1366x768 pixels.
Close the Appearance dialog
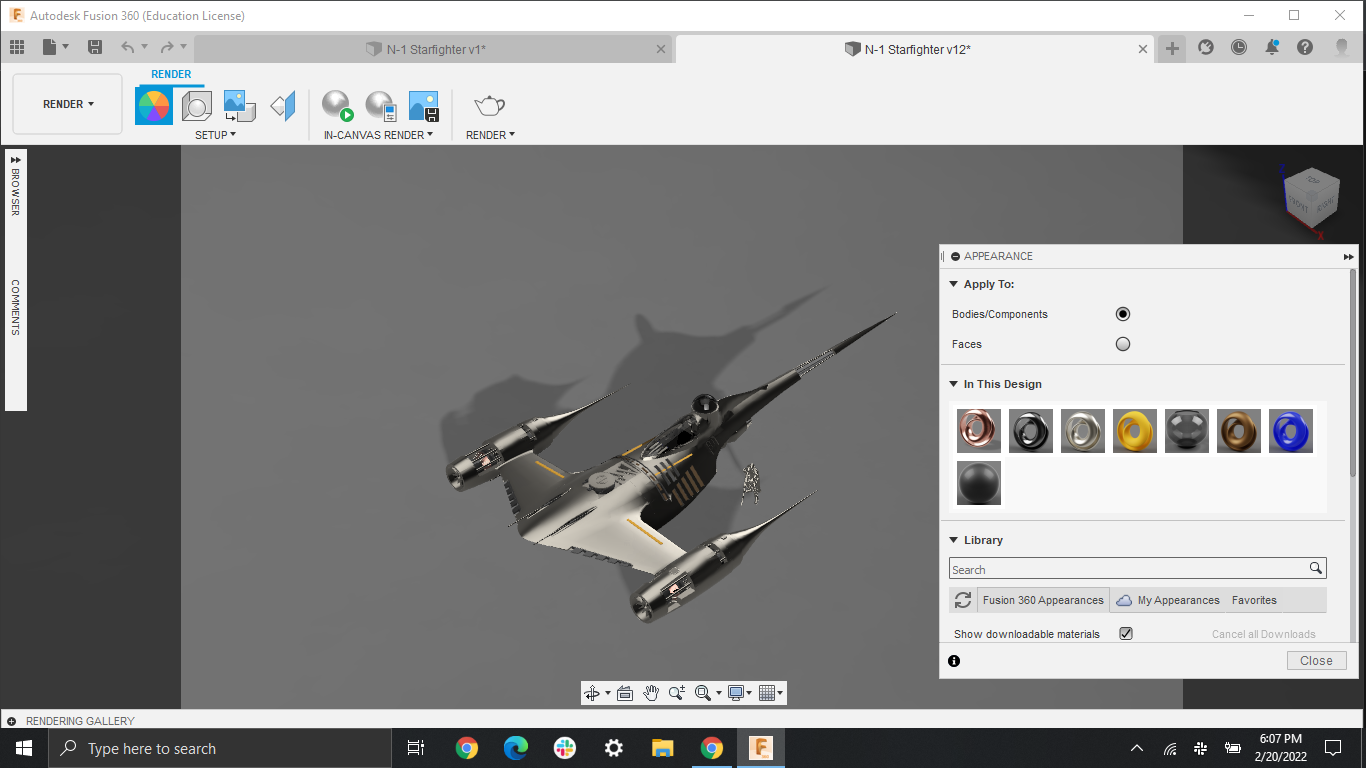coord(1316,660)
